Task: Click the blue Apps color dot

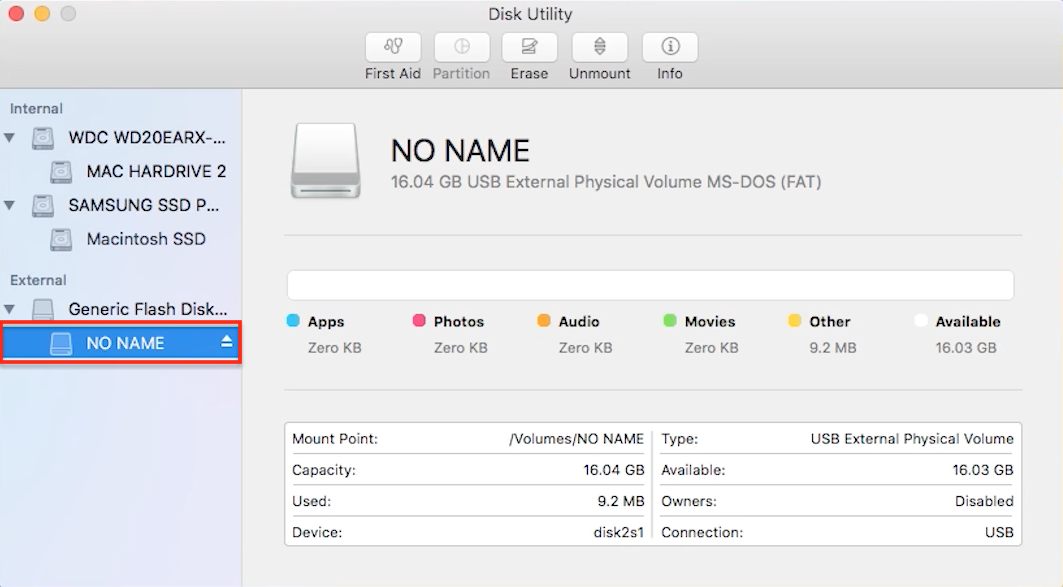Action: coord(293,321)
